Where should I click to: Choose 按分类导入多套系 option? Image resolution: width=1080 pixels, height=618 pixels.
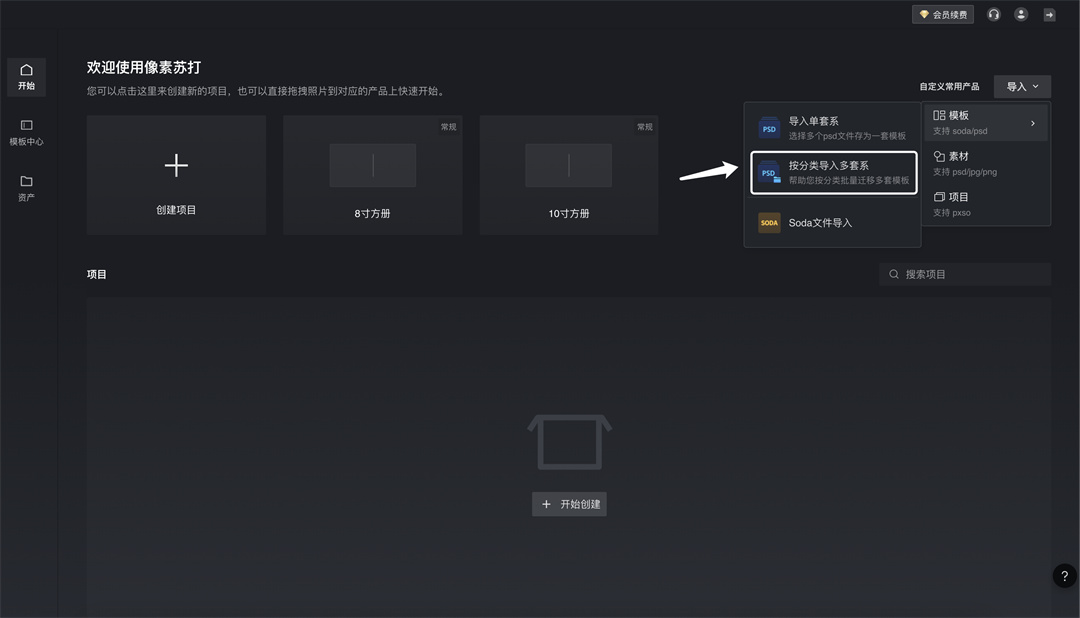(x=833, y=172)
